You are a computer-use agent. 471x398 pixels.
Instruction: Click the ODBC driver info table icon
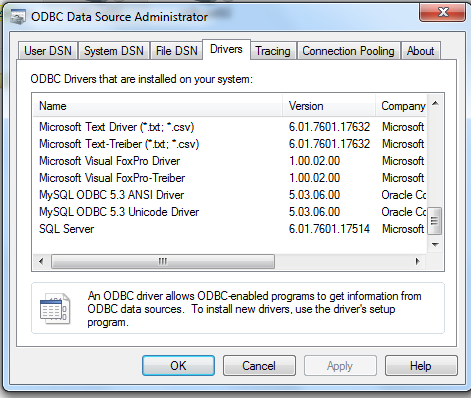coord(55,308)
